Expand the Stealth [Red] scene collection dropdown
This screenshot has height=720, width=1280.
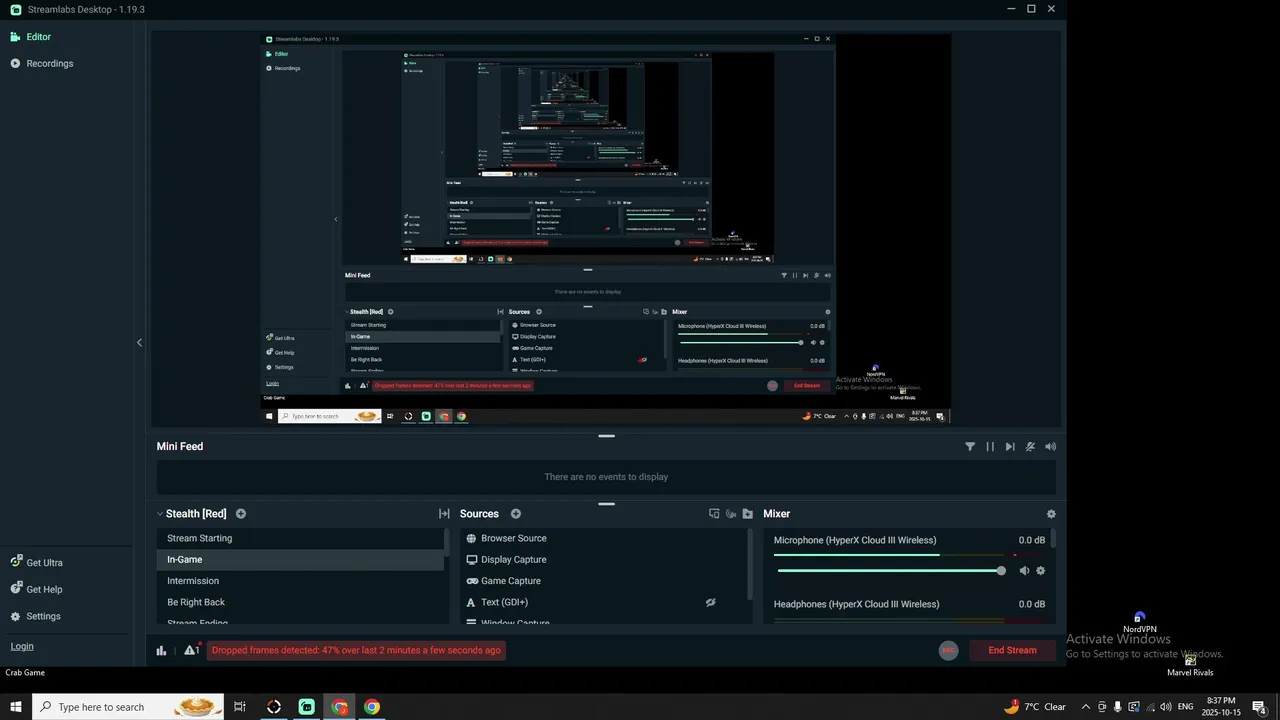point(160,514)
